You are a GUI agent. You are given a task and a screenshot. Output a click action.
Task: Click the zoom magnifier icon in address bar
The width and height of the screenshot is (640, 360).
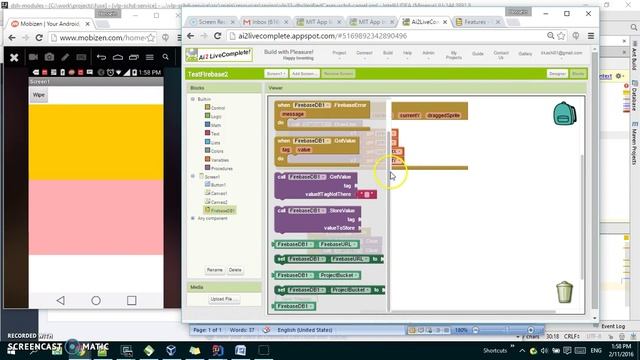point(551,36)
